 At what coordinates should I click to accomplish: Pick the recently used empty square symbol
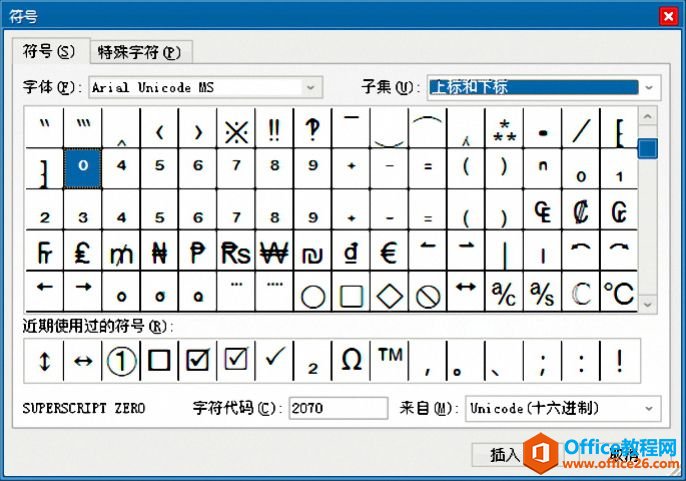point(159,361)
